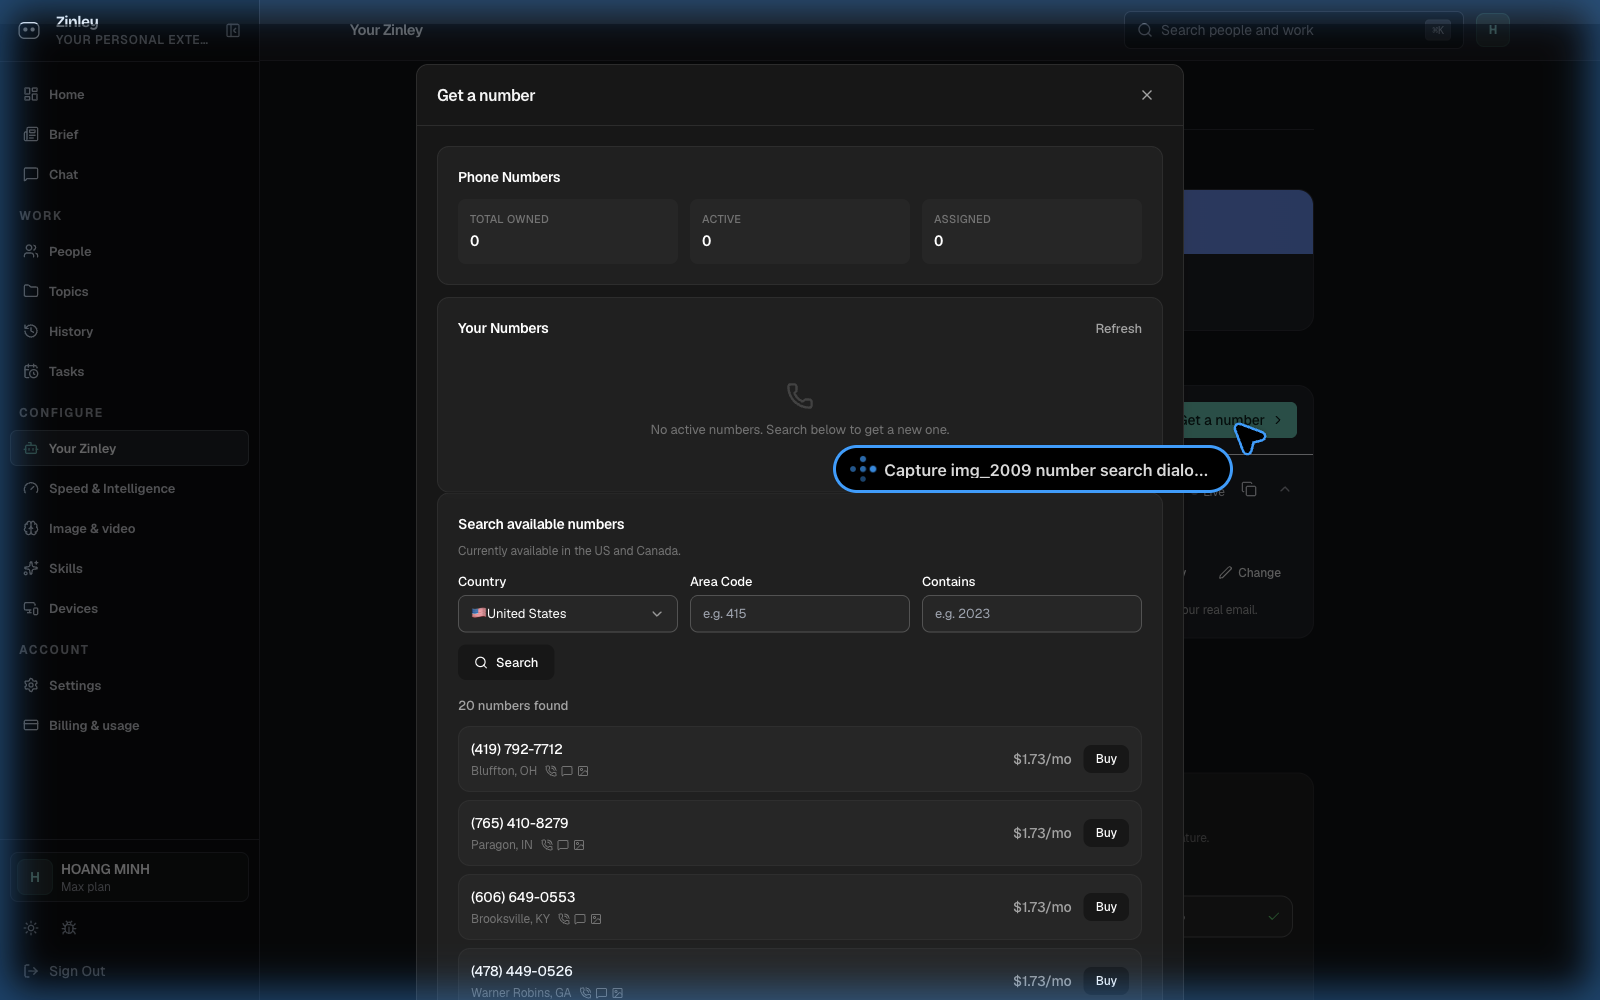Click the Devices icon in sidebar

point(31,608)
